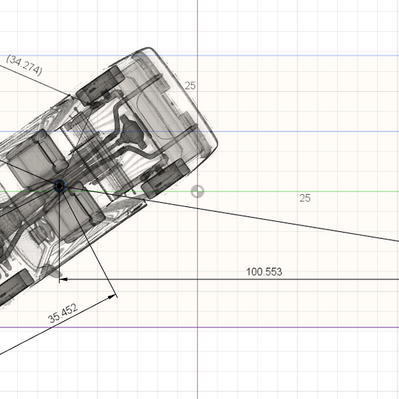Select the 100.553 dimension label
The width and height of the screenshot is (399, 399).
click(264, 272)
